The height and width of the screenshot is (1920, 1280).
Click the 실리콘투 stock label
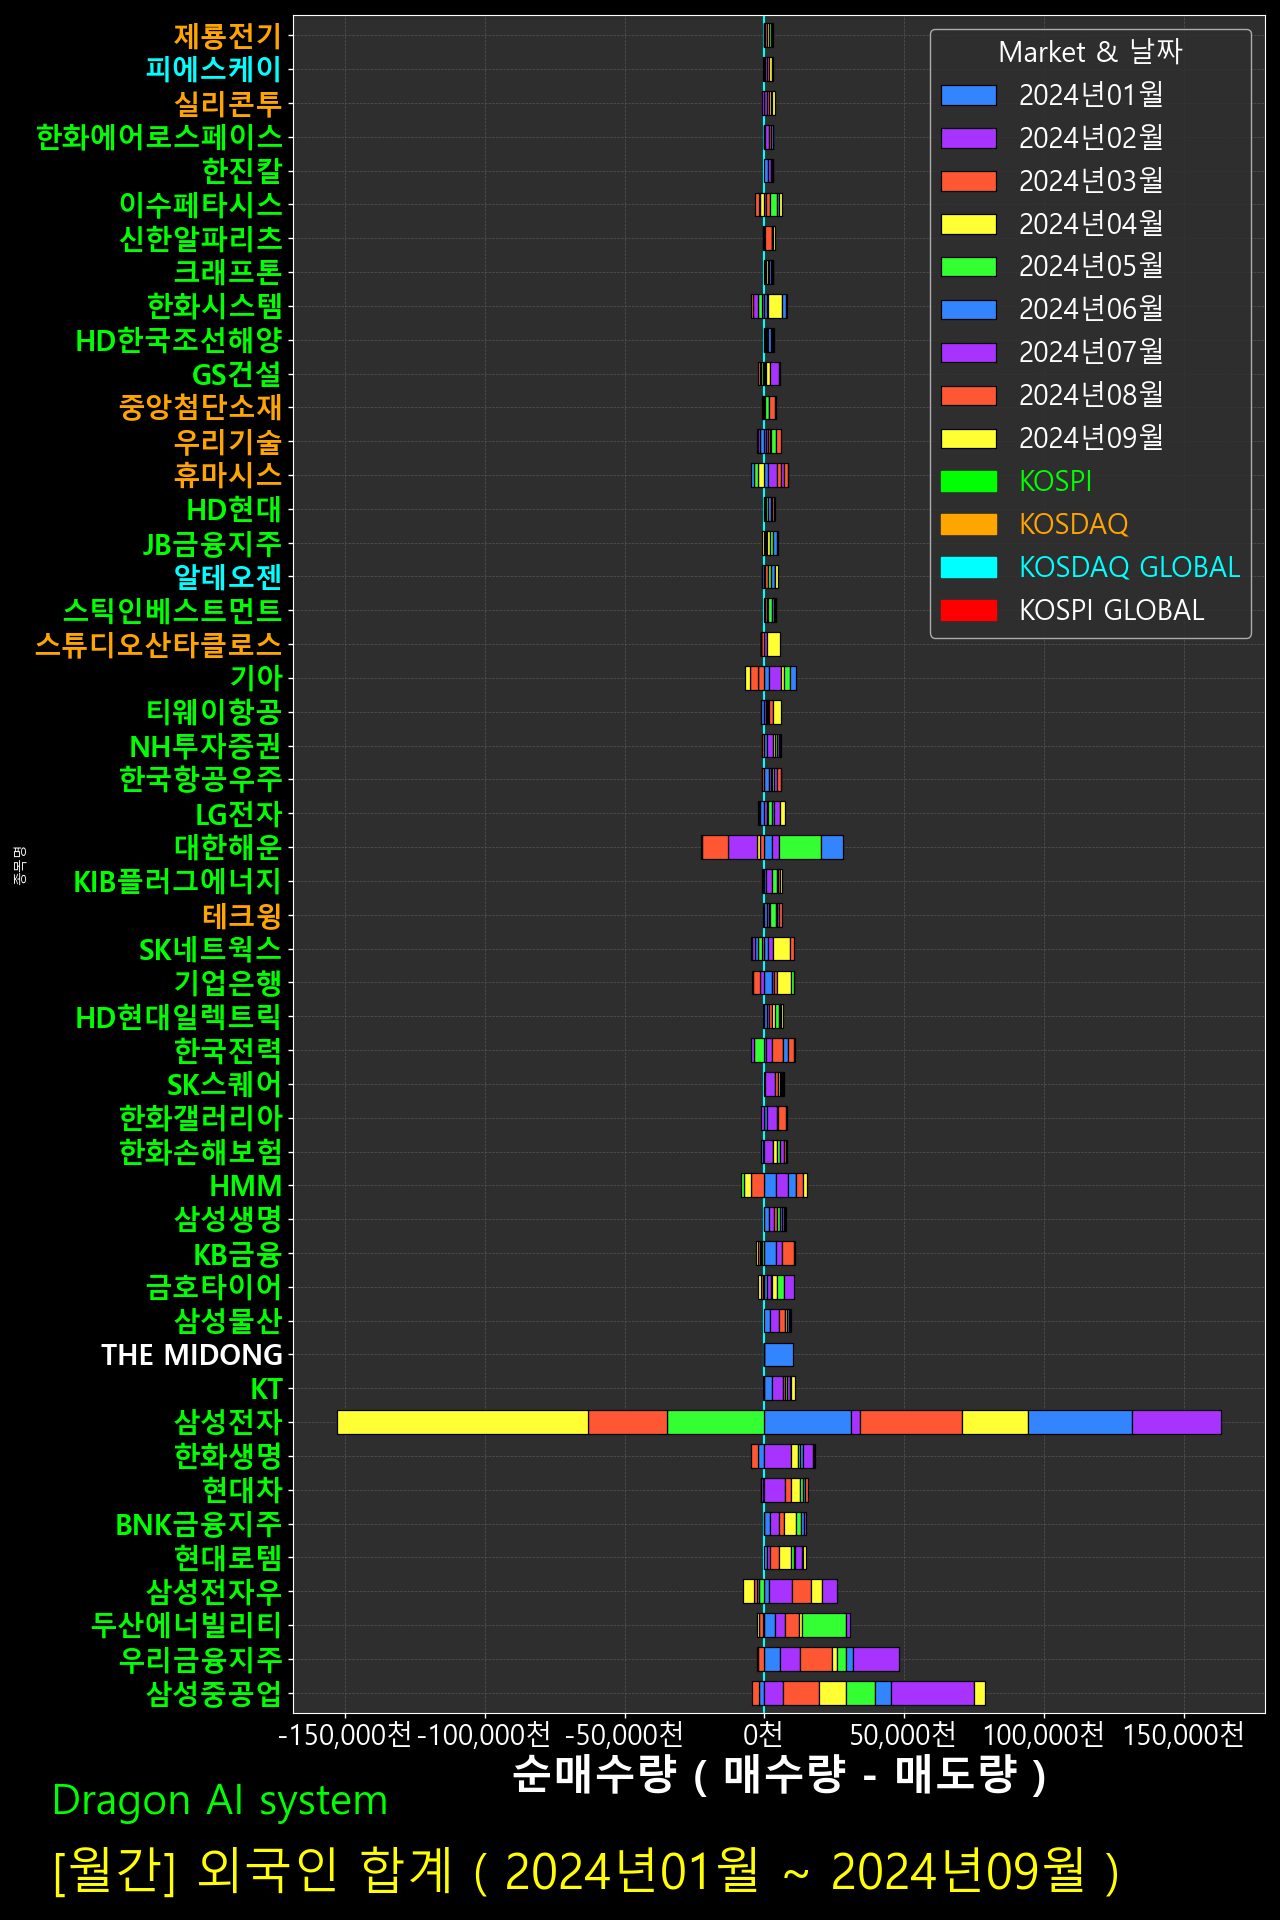[x=228, y=103]
